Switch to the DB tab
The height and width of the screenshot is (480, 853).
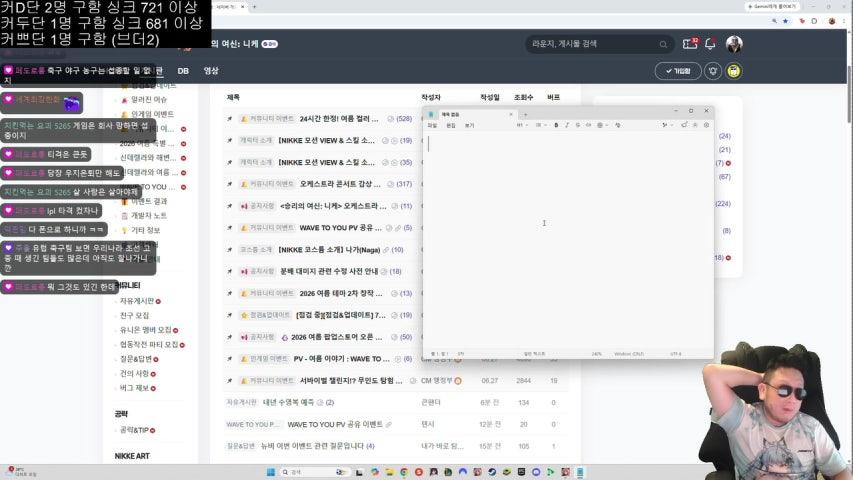(x=183, y=71)
